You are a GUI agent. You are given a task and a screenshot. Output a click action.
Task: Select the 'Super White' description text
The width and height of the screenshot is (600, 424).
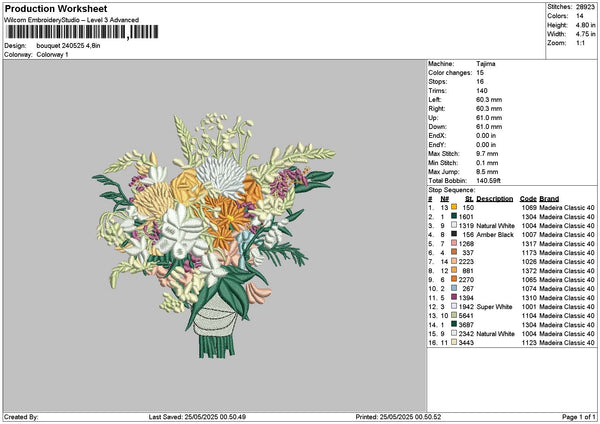click(x=494, y=307)
